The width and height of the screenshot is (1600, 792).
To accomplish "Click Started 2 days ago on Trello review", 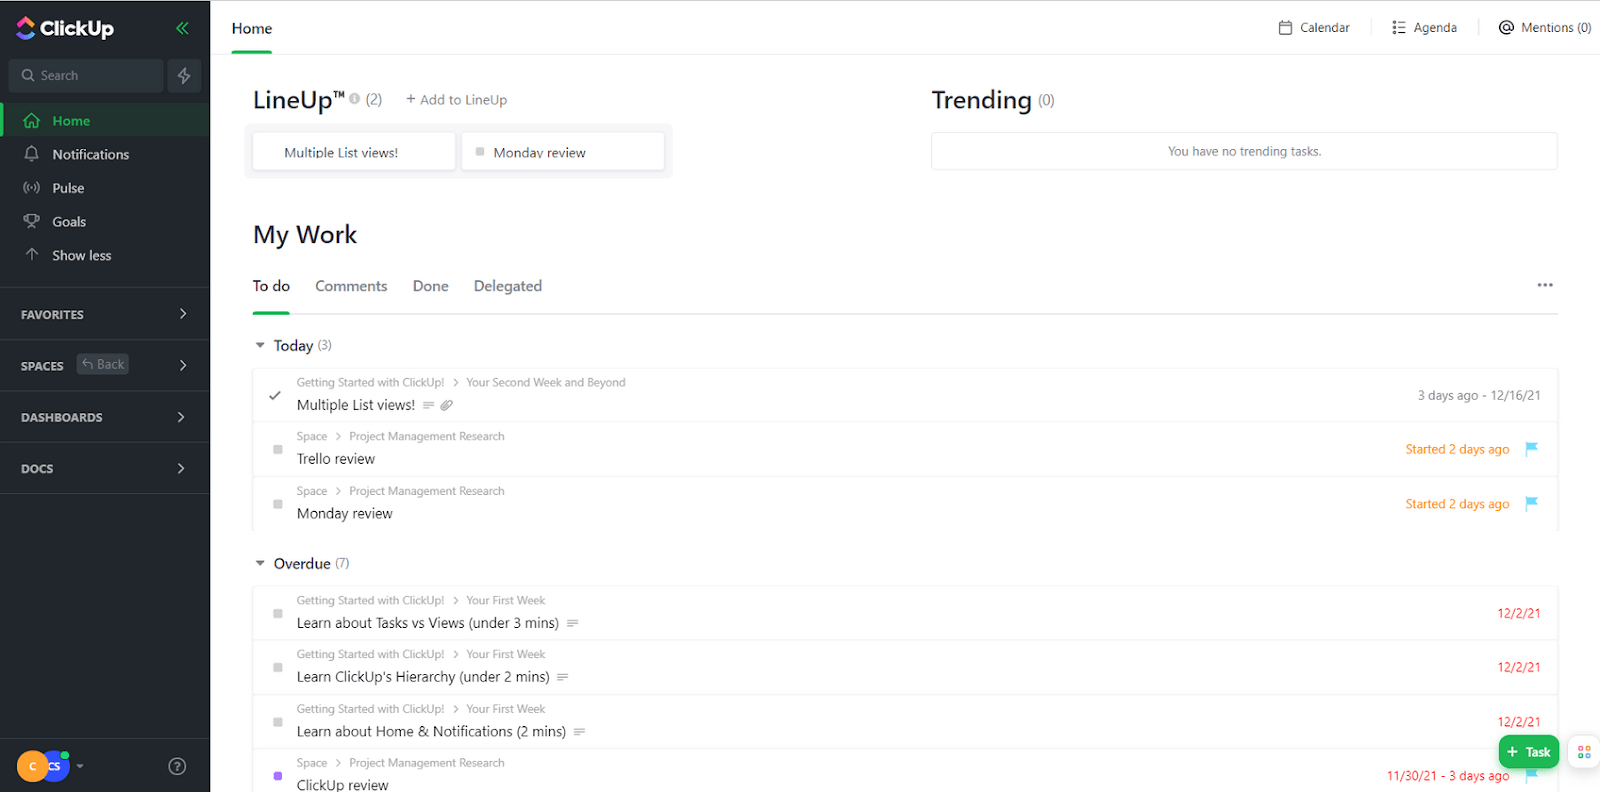I will tap(1457, 449).
